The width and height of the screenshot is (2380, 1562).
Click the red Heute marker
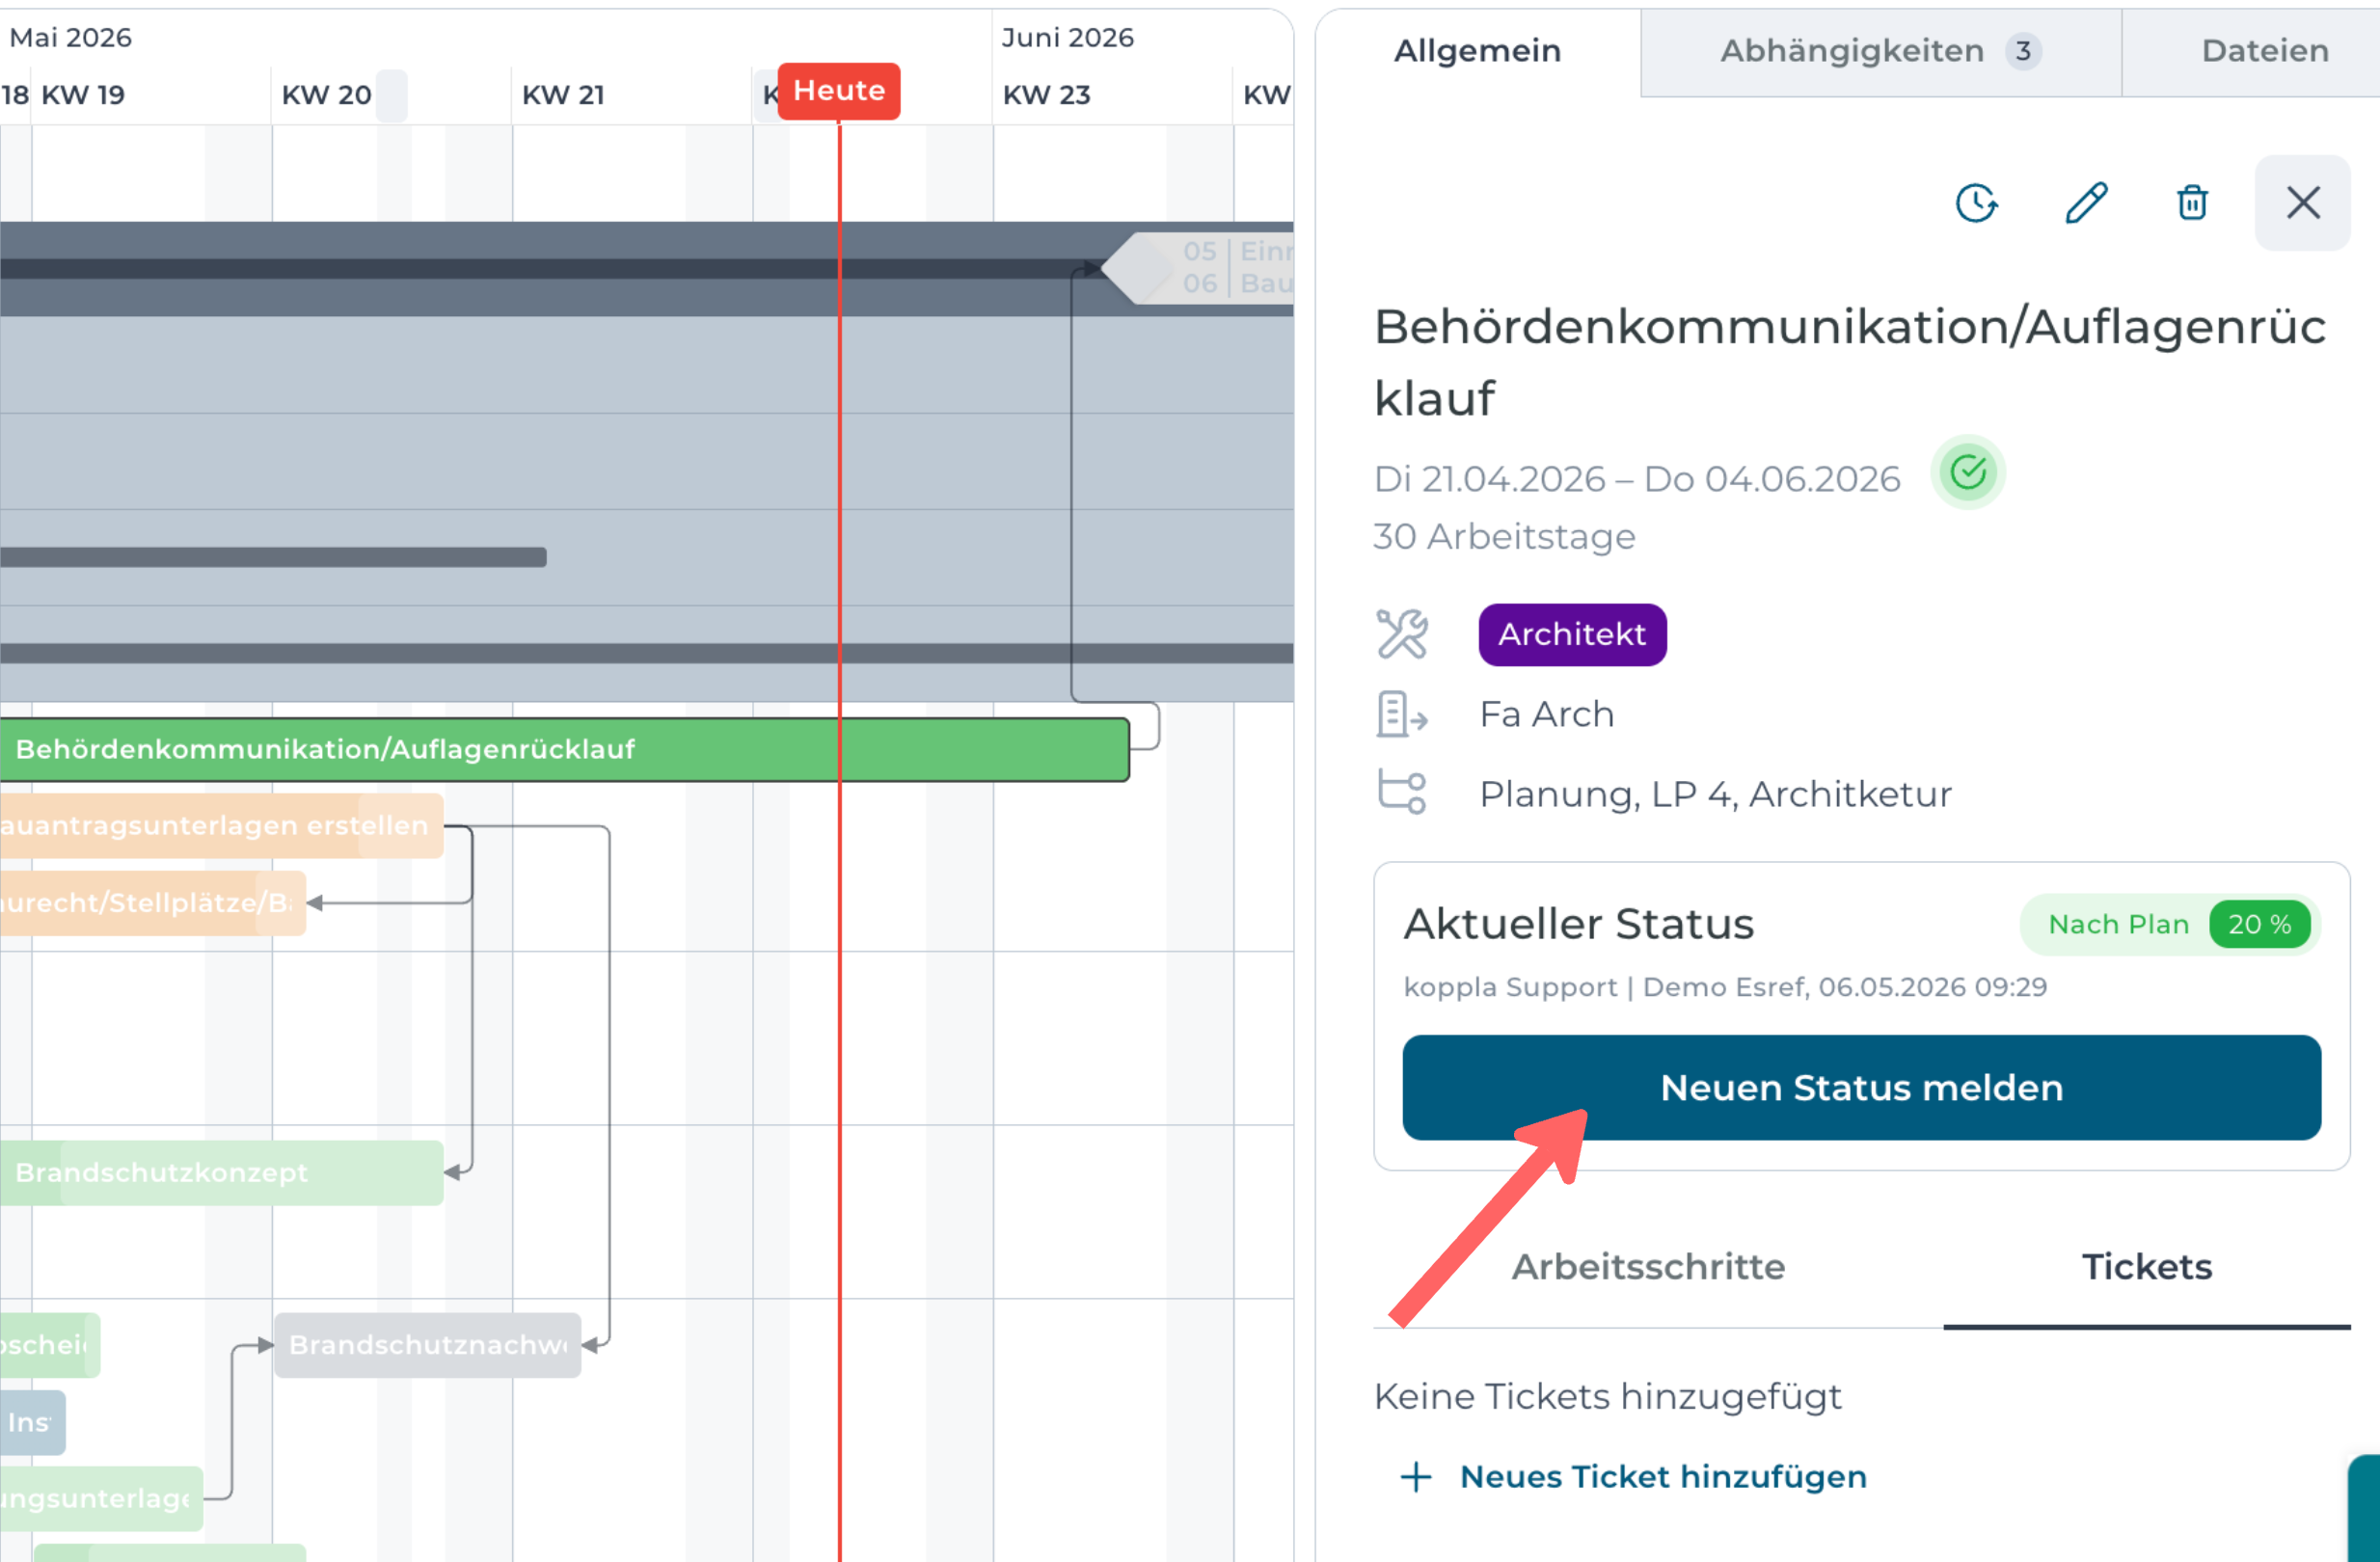(838, 91)
